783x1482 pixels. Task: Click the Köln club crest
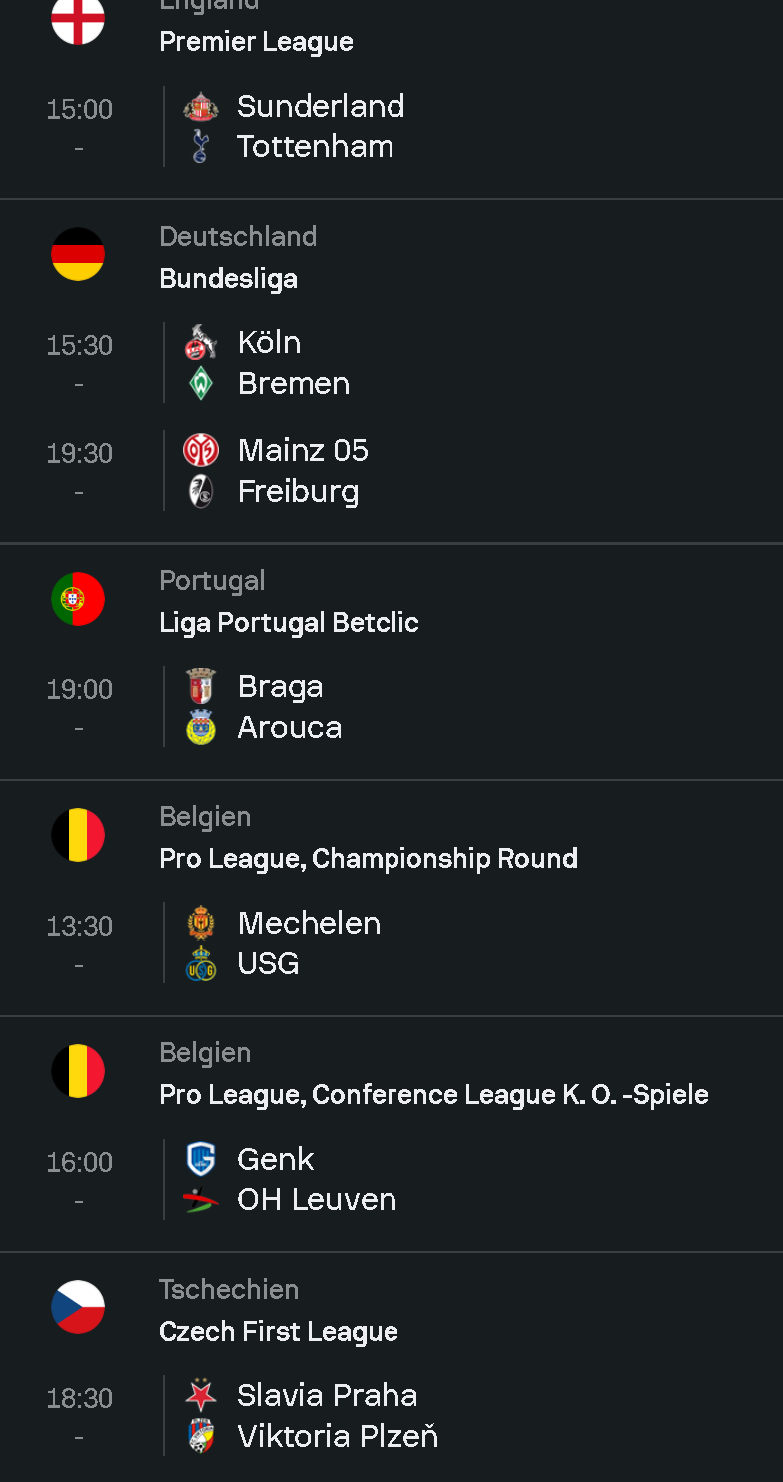pos(201,343)
